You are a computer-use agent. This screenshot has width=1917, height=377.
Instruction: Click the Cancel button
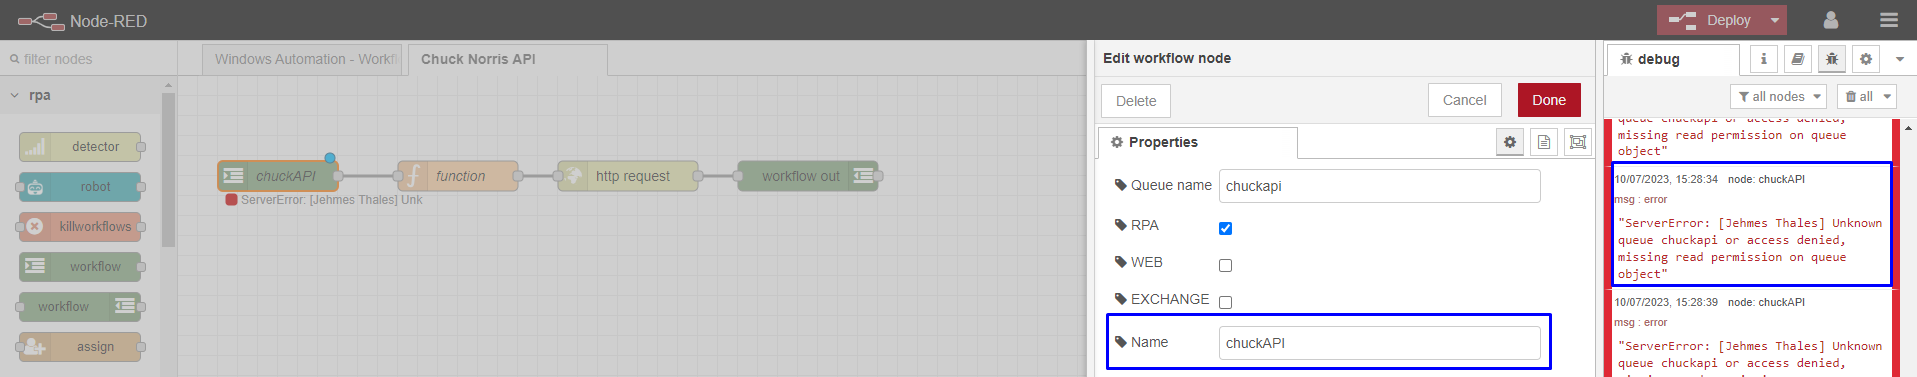point(1465,100)
